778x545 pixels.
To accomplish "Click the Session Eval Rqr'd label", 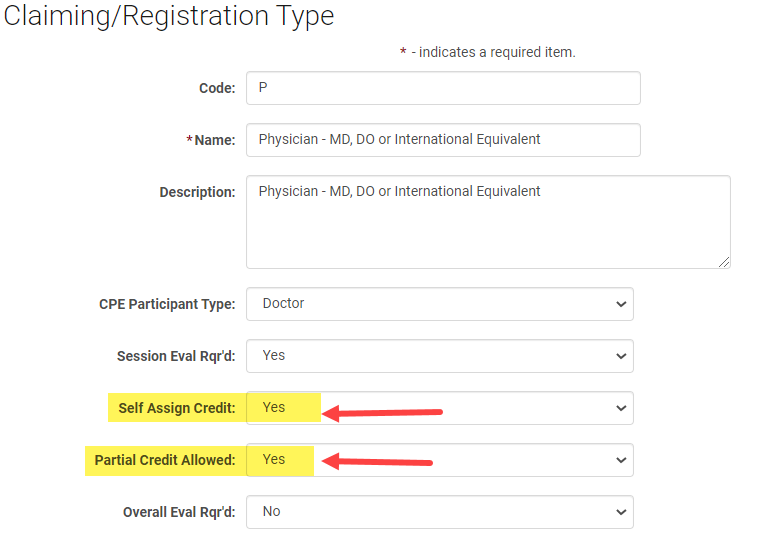I will 176,356.
